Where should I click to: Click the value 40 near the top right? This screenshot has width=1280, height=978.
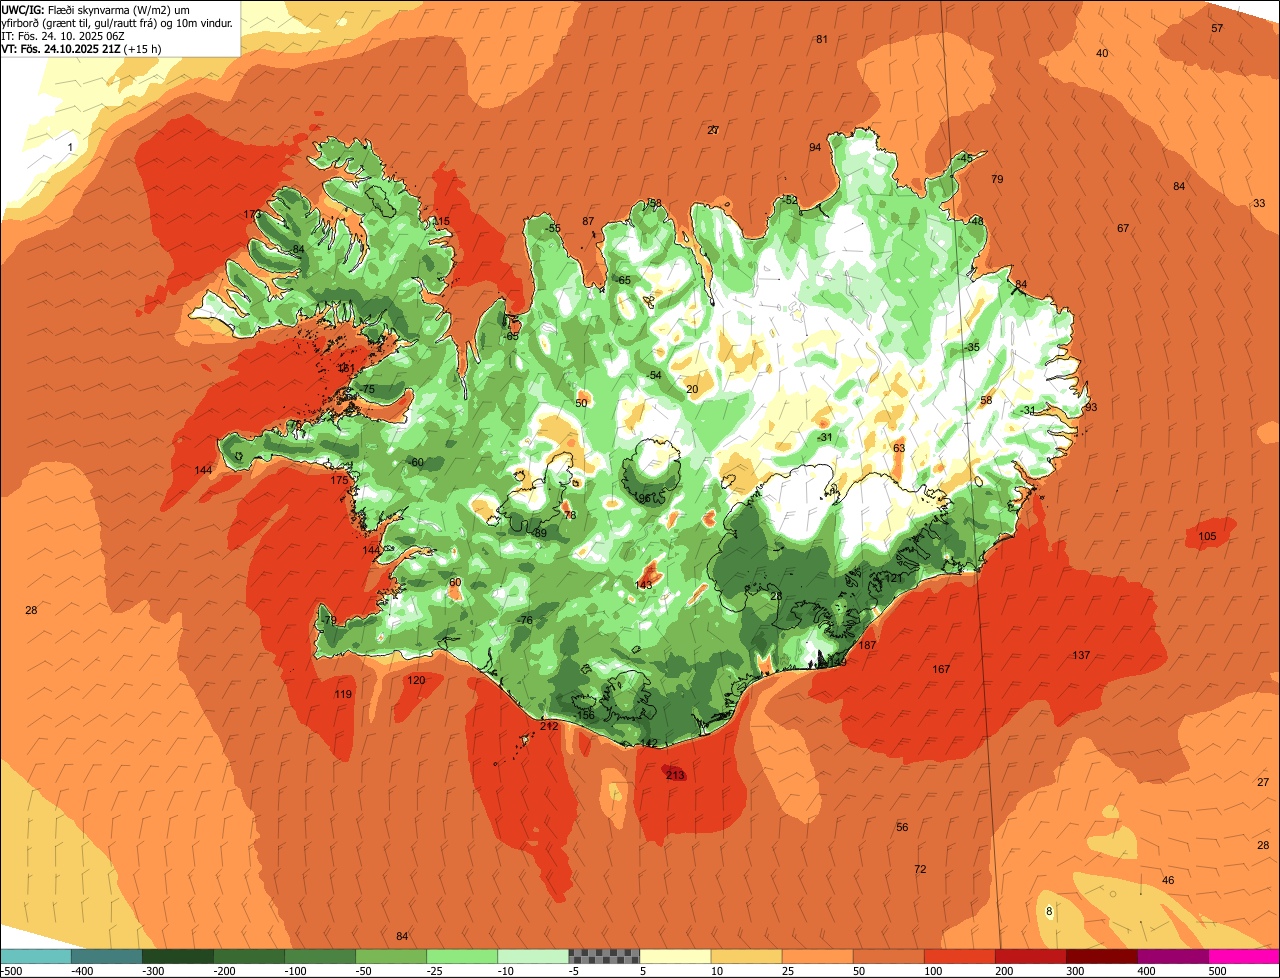(x=1102, y=53)
